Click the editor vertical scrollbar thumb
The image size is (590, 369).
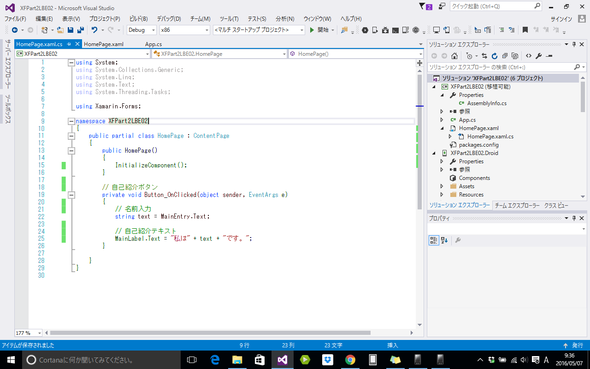420,141
